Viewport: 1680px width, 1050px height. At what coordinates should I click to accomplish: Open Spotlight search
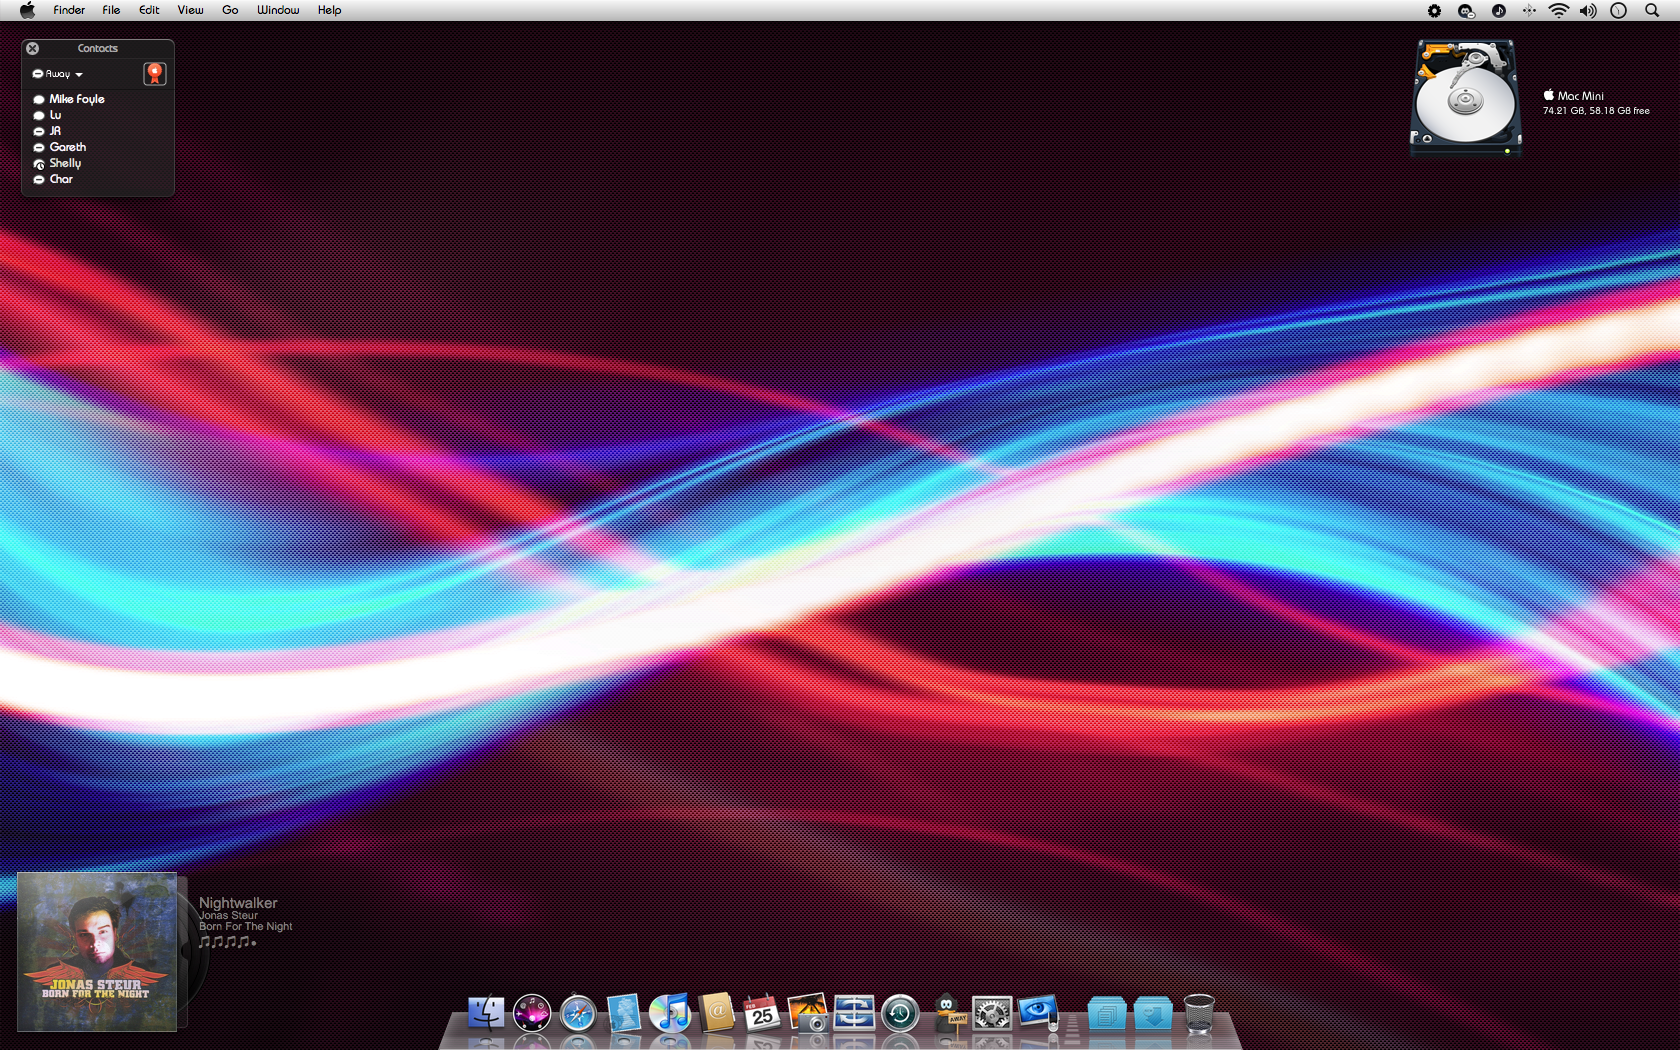[x=1652, y=10]
